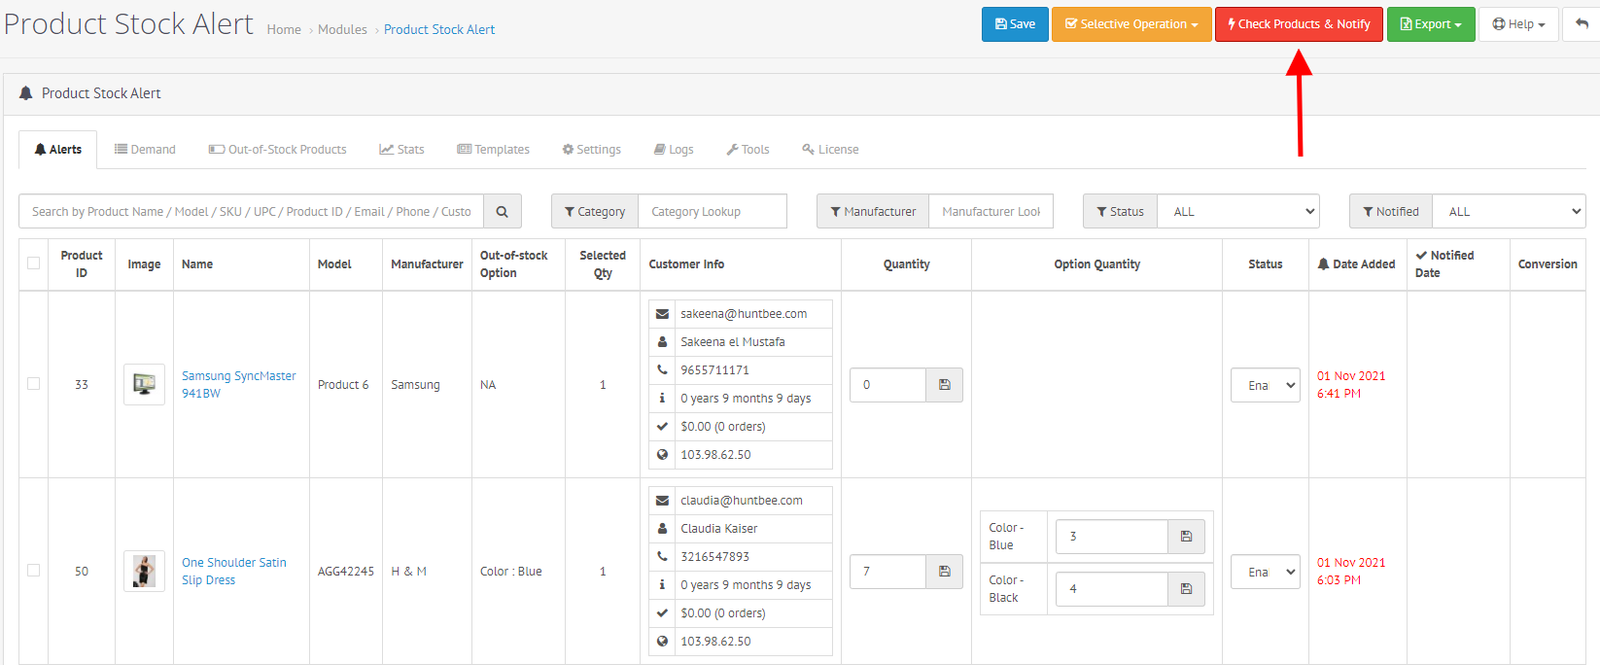Open the Tools tab

pos(748,149)
